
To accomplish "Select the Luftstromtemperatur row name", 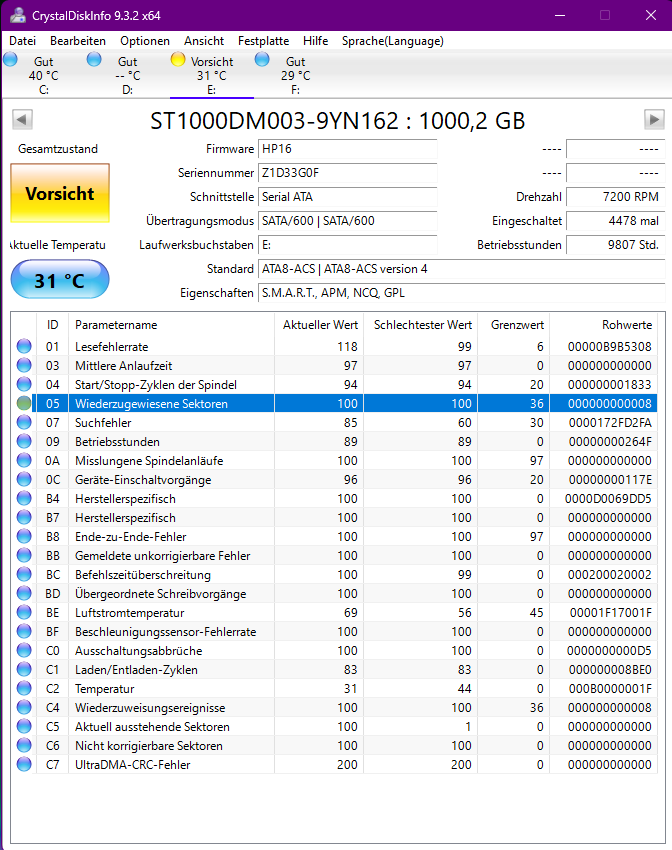I will tap(130, 613).
